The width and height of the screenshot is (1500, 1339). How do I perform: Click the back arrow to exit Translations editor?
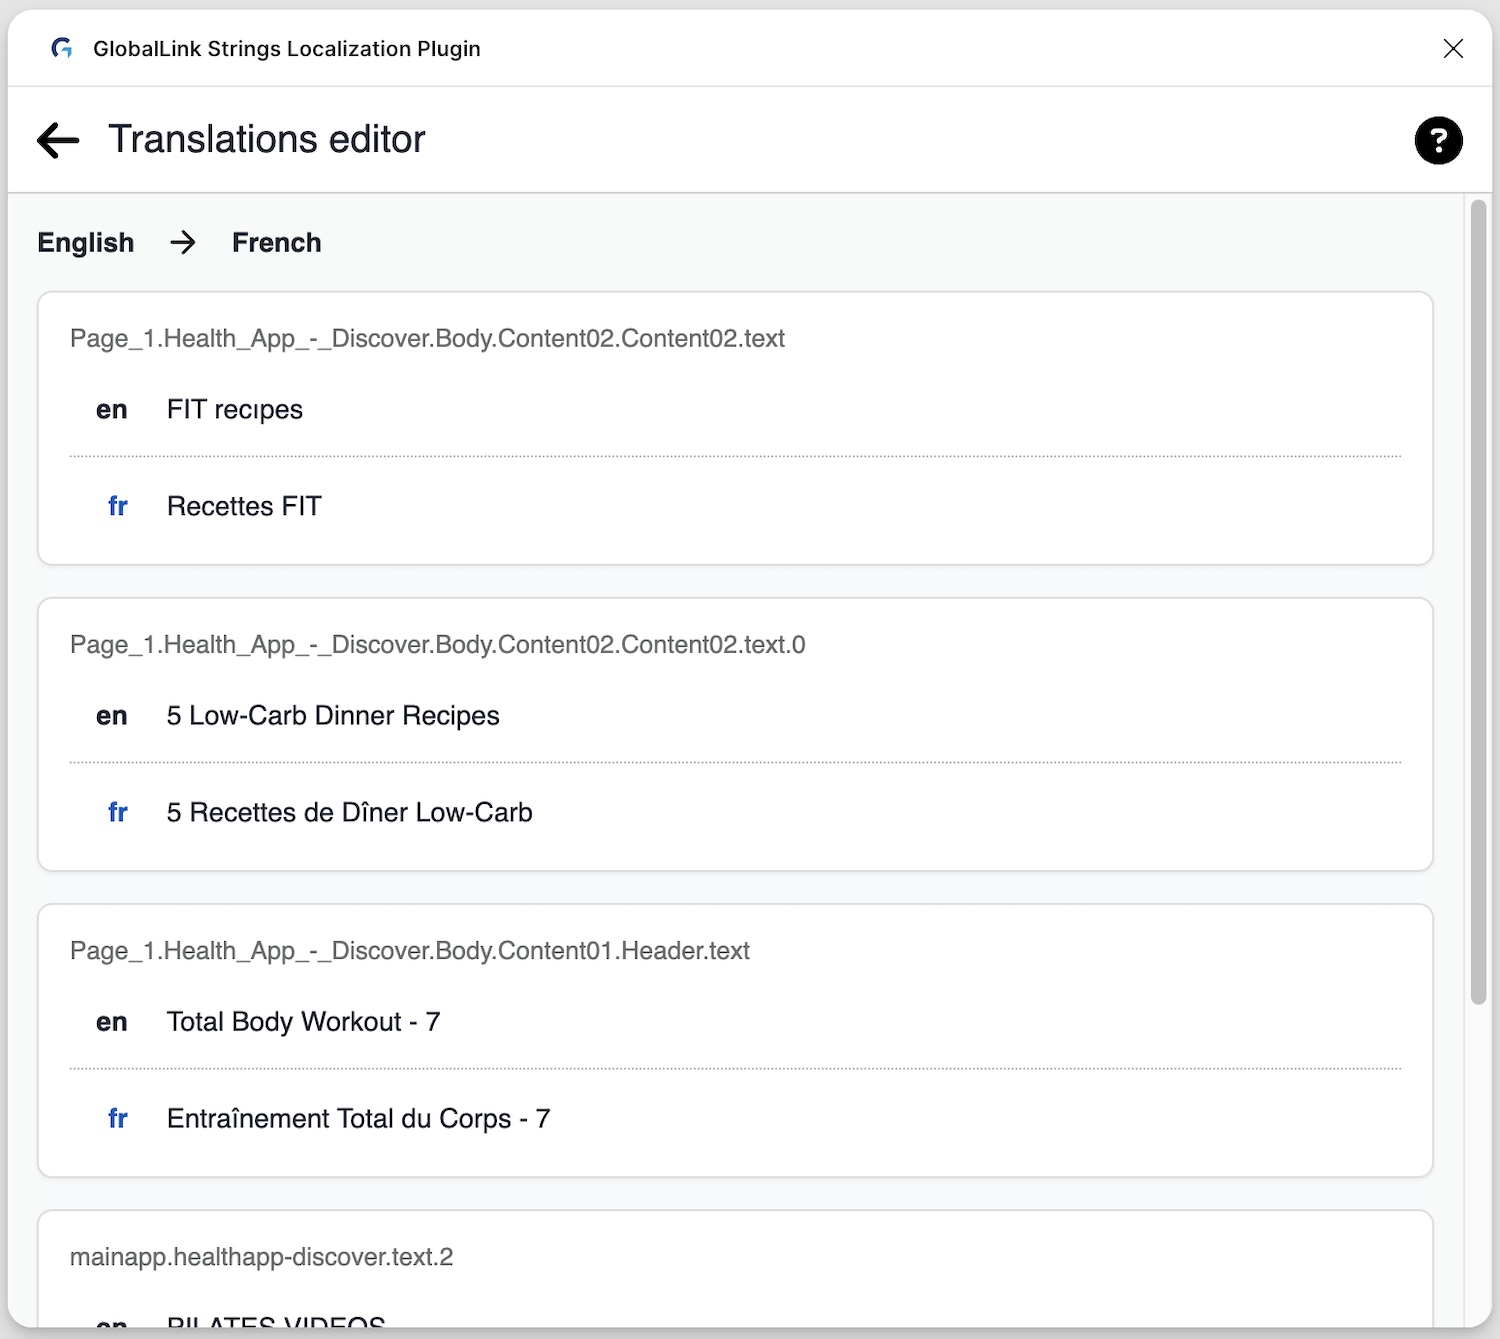[x=57, y=140]
